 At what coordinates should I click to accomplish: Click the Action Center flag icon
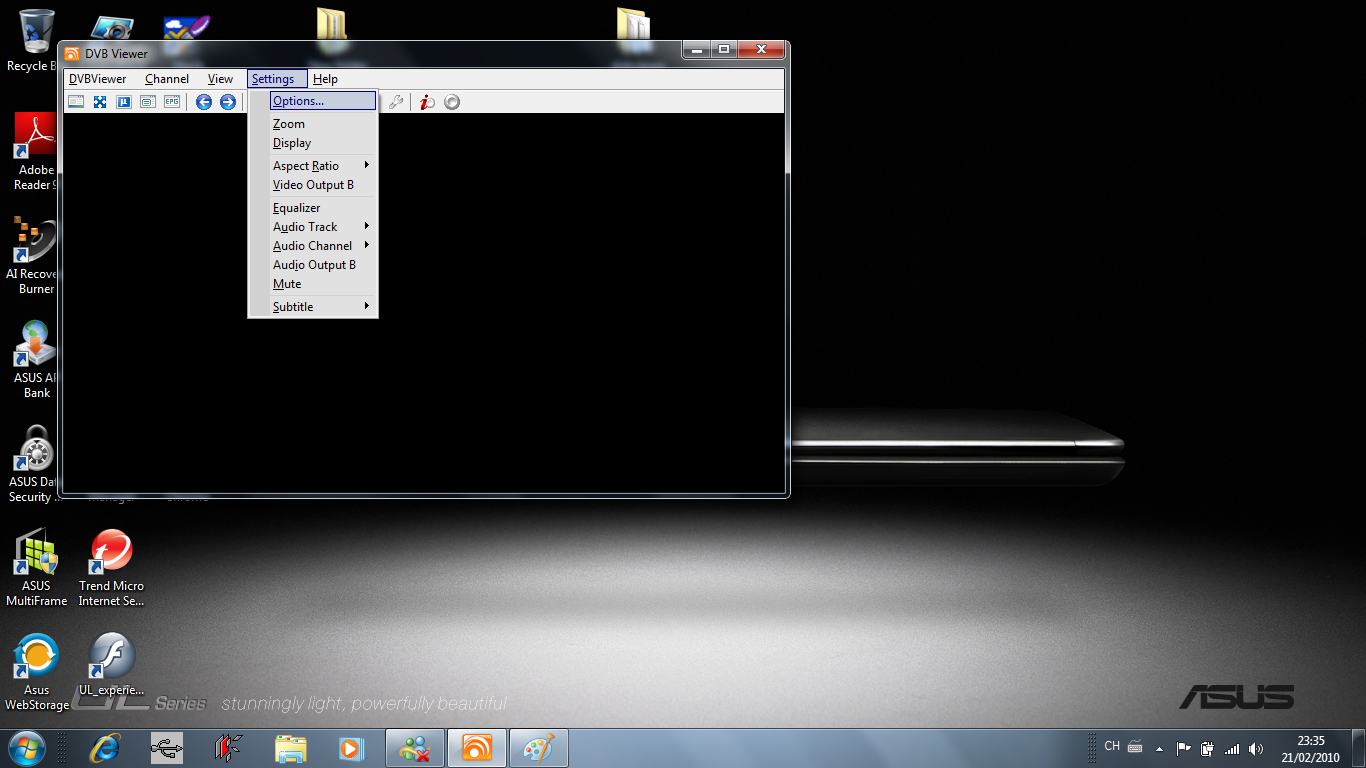[x=1183, y=748]
